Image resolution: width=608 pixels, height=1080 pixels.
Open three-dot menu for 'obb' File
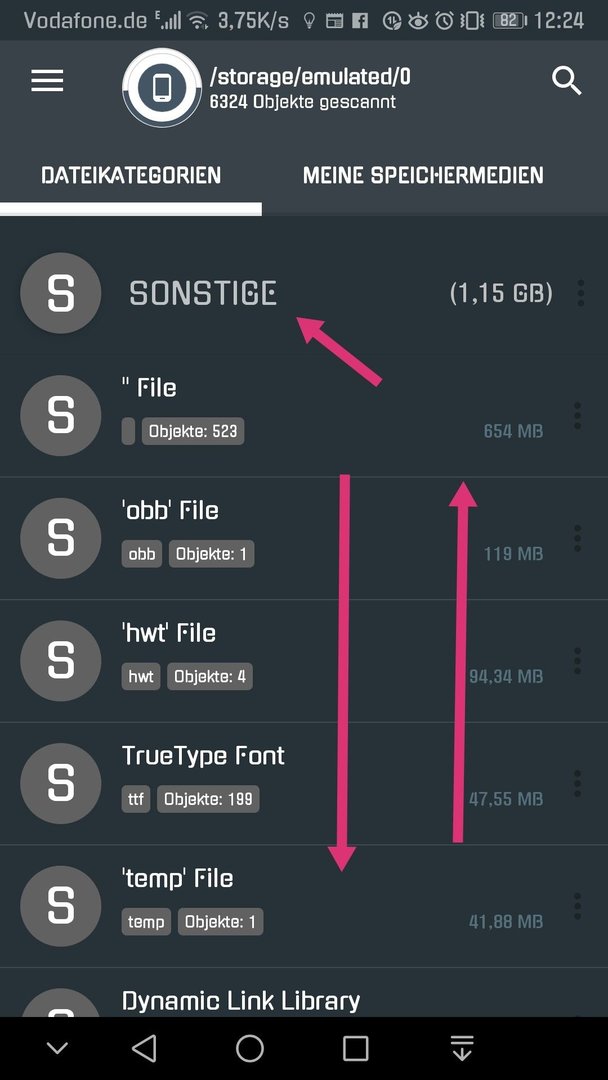click(577, 539)
